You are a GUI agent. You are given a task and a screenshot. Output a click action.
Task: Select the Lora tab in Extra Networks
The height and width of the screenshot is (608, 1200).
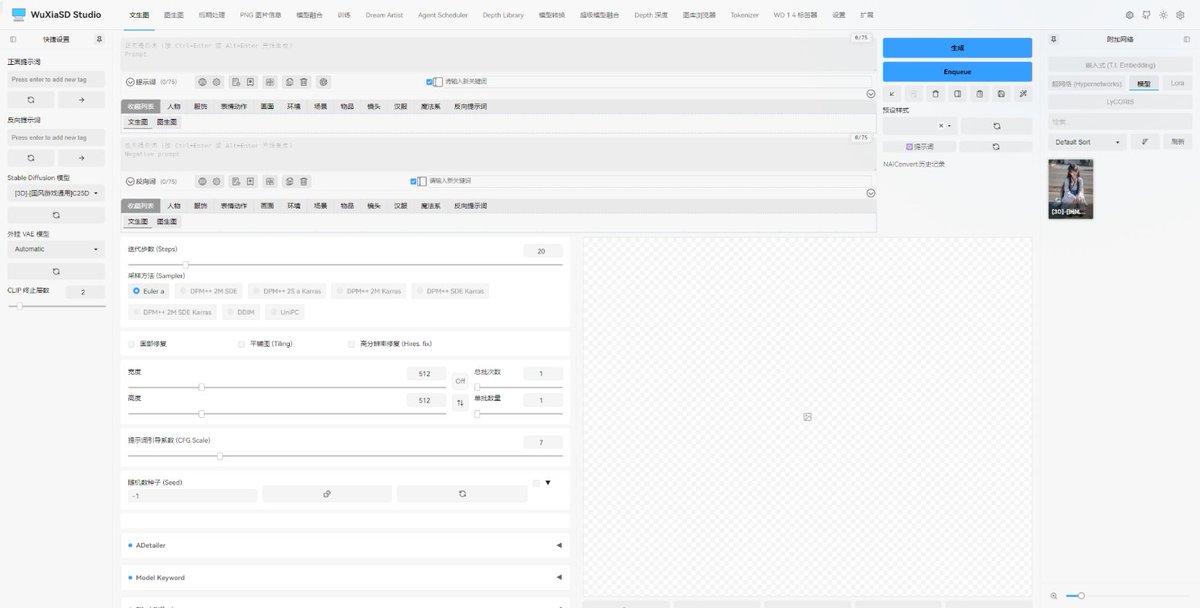(x=1178, y=84)
